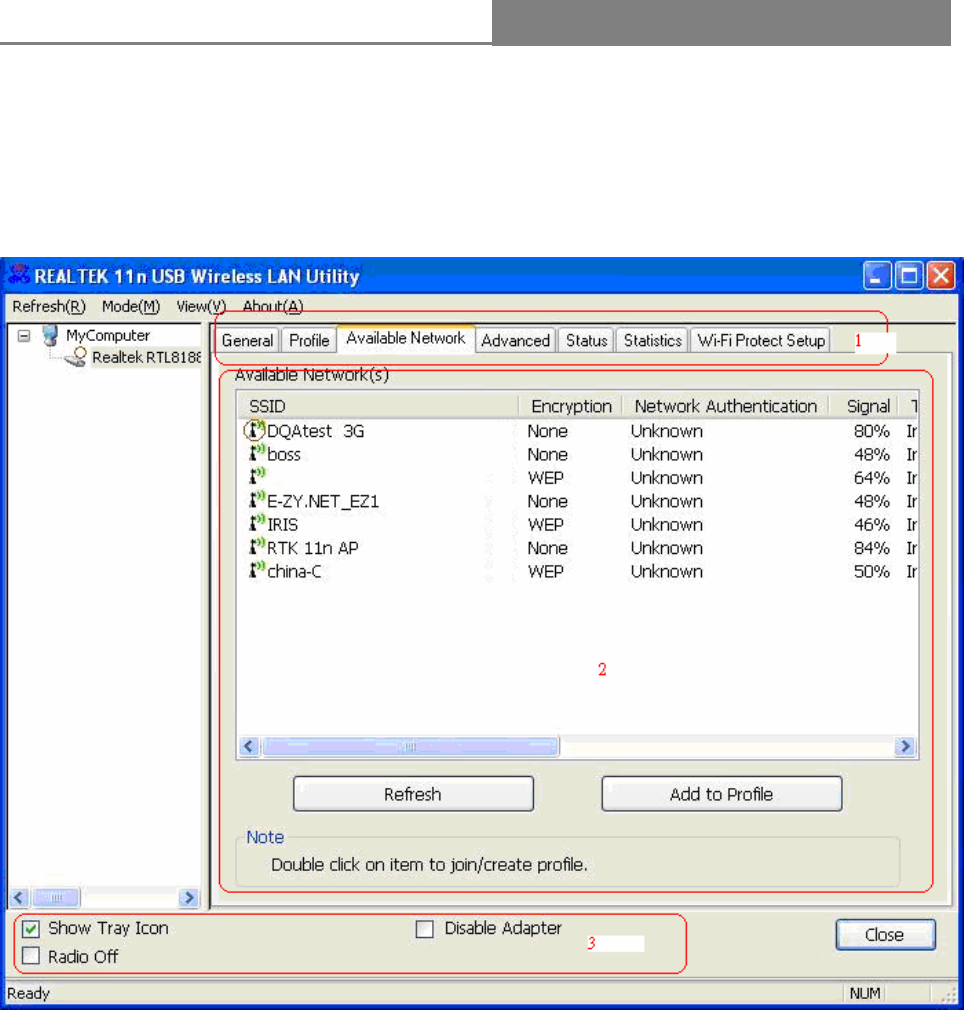Click the antenna icon beside boss network

(x=257, y=453)
